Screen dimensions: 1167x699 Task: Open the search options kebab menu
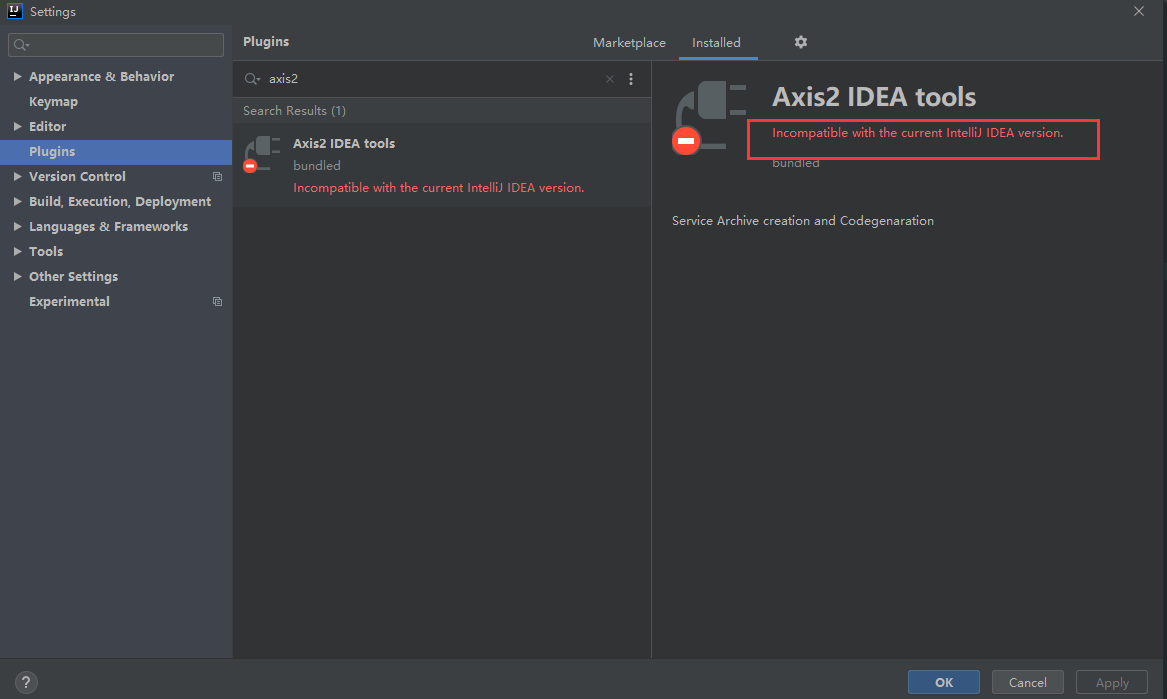click(631, 78)
